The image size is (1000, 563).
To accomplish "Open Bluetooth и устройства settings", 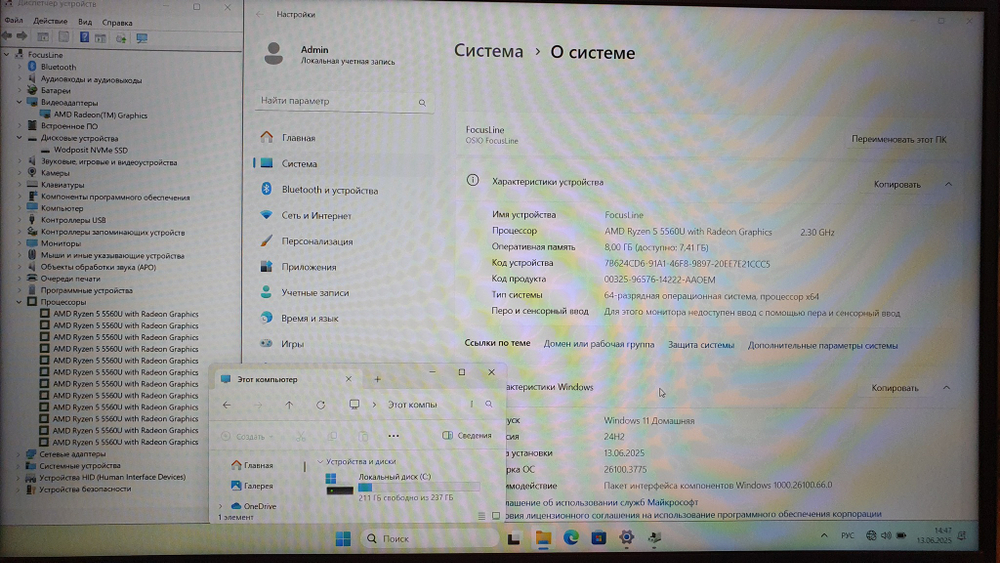I will (x=330, y=190).
